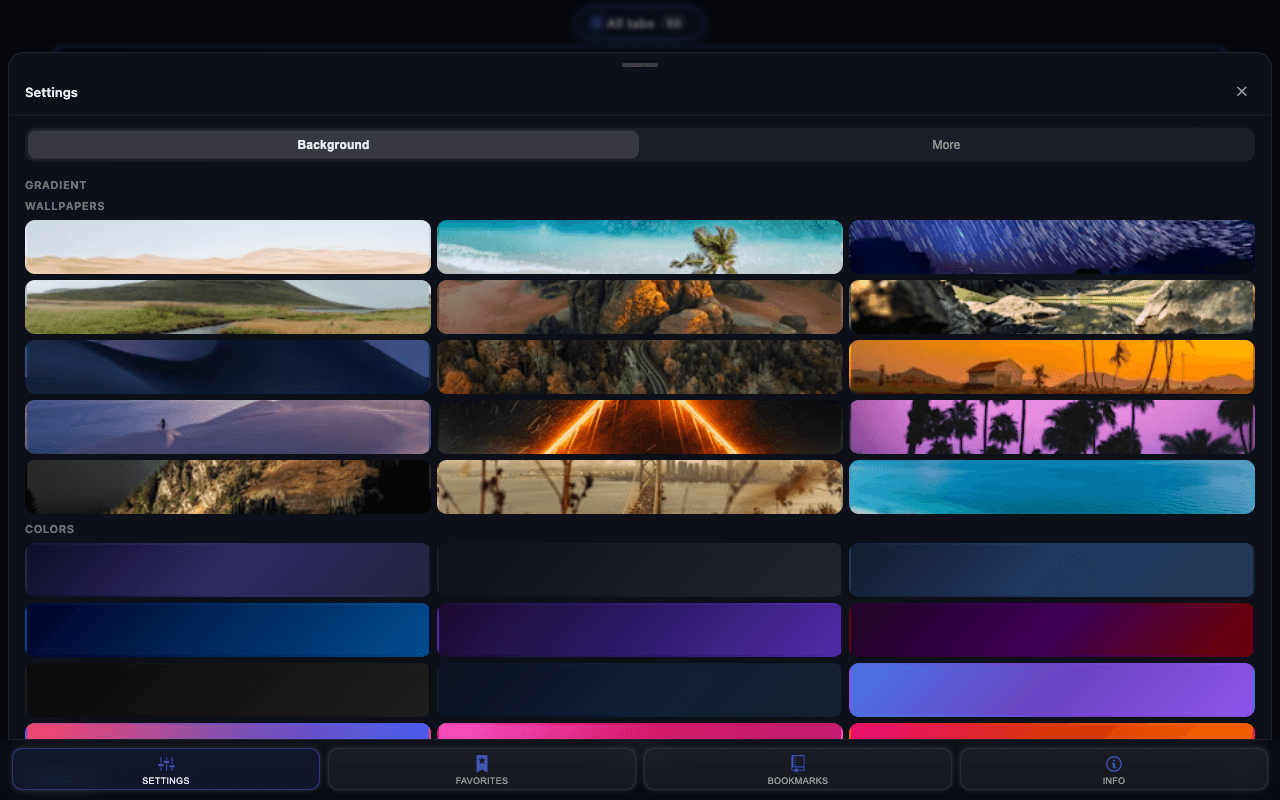1280x800 pixels.
Task: Choose the deep blue gradient swatch
Action: tap(228, 630)
